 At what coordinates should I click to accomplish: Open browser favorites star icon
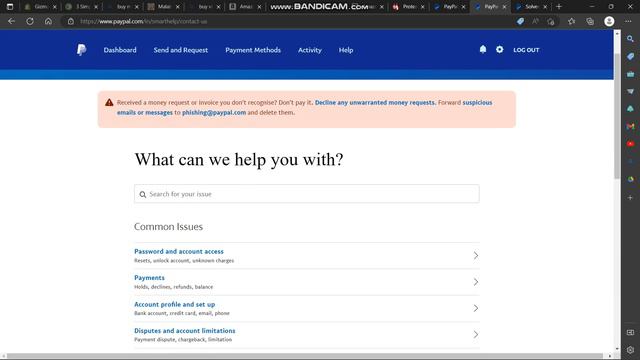click(x=571, y=21)
